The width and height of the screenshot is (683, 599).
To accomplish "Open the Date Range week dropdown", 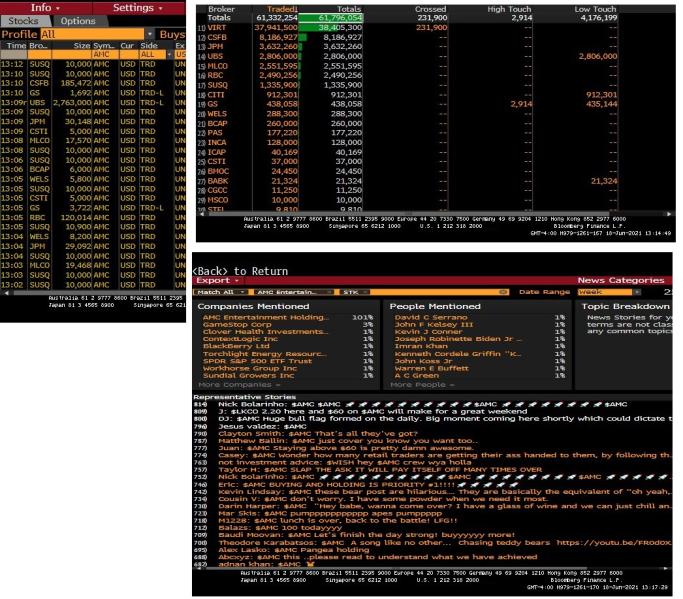I will [x=609, y=292].
